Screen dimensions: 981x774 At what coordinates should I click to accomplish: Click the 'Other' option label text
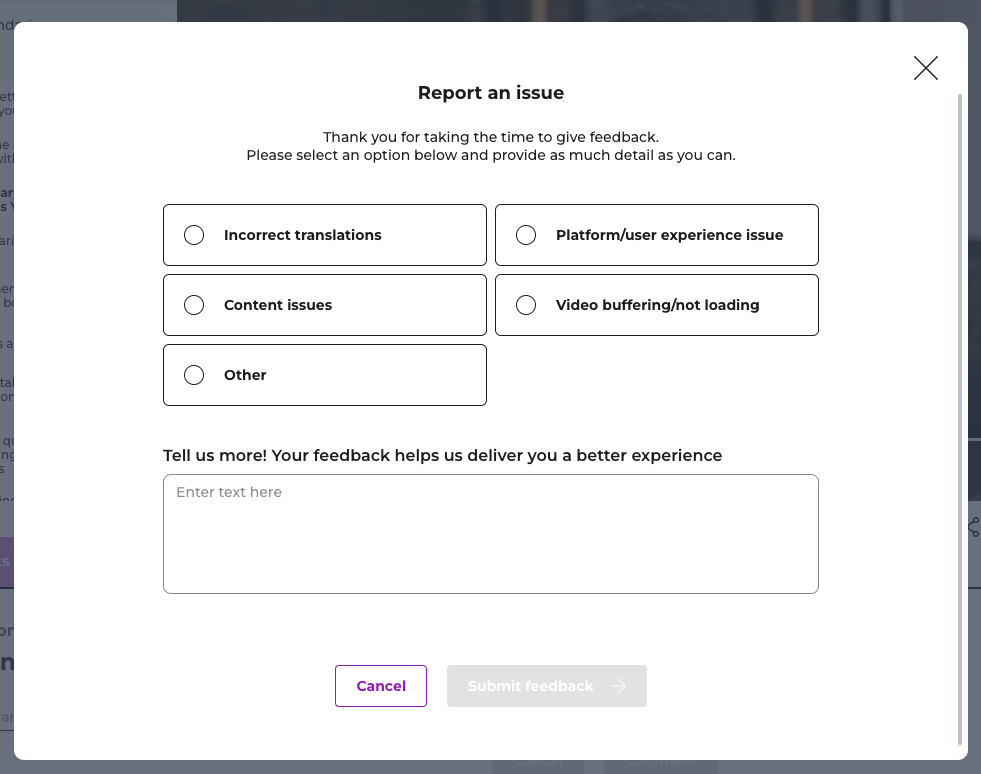[x=245, y=375]
